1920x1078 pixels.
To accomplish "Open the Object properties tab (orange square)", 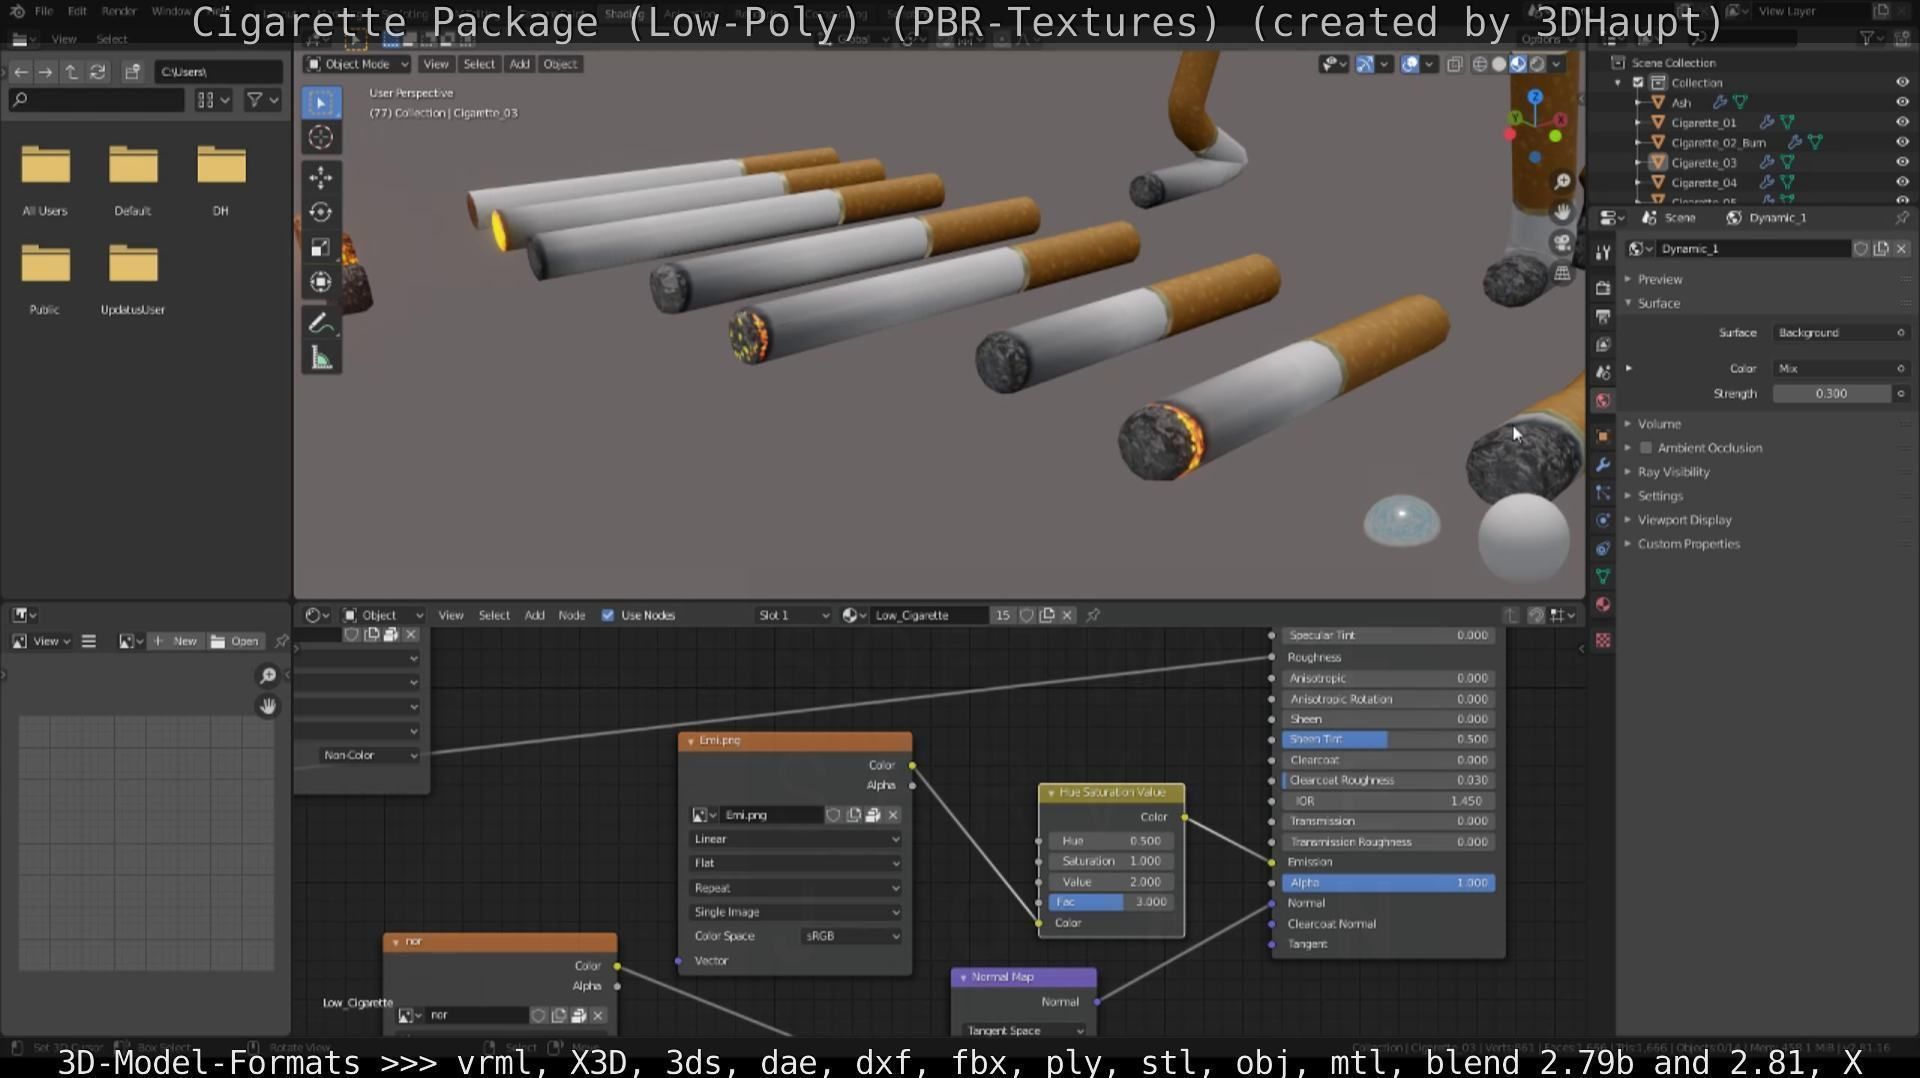I will pos(1603,437).
